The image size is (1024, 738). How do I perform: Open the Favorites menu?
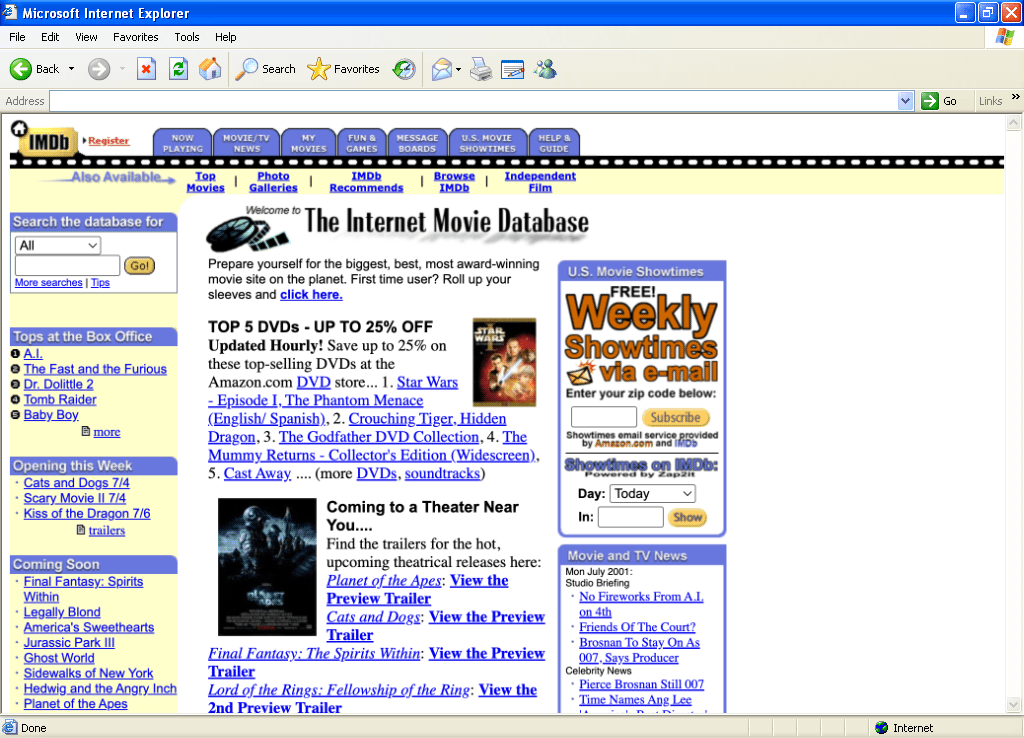pos(135,37)
